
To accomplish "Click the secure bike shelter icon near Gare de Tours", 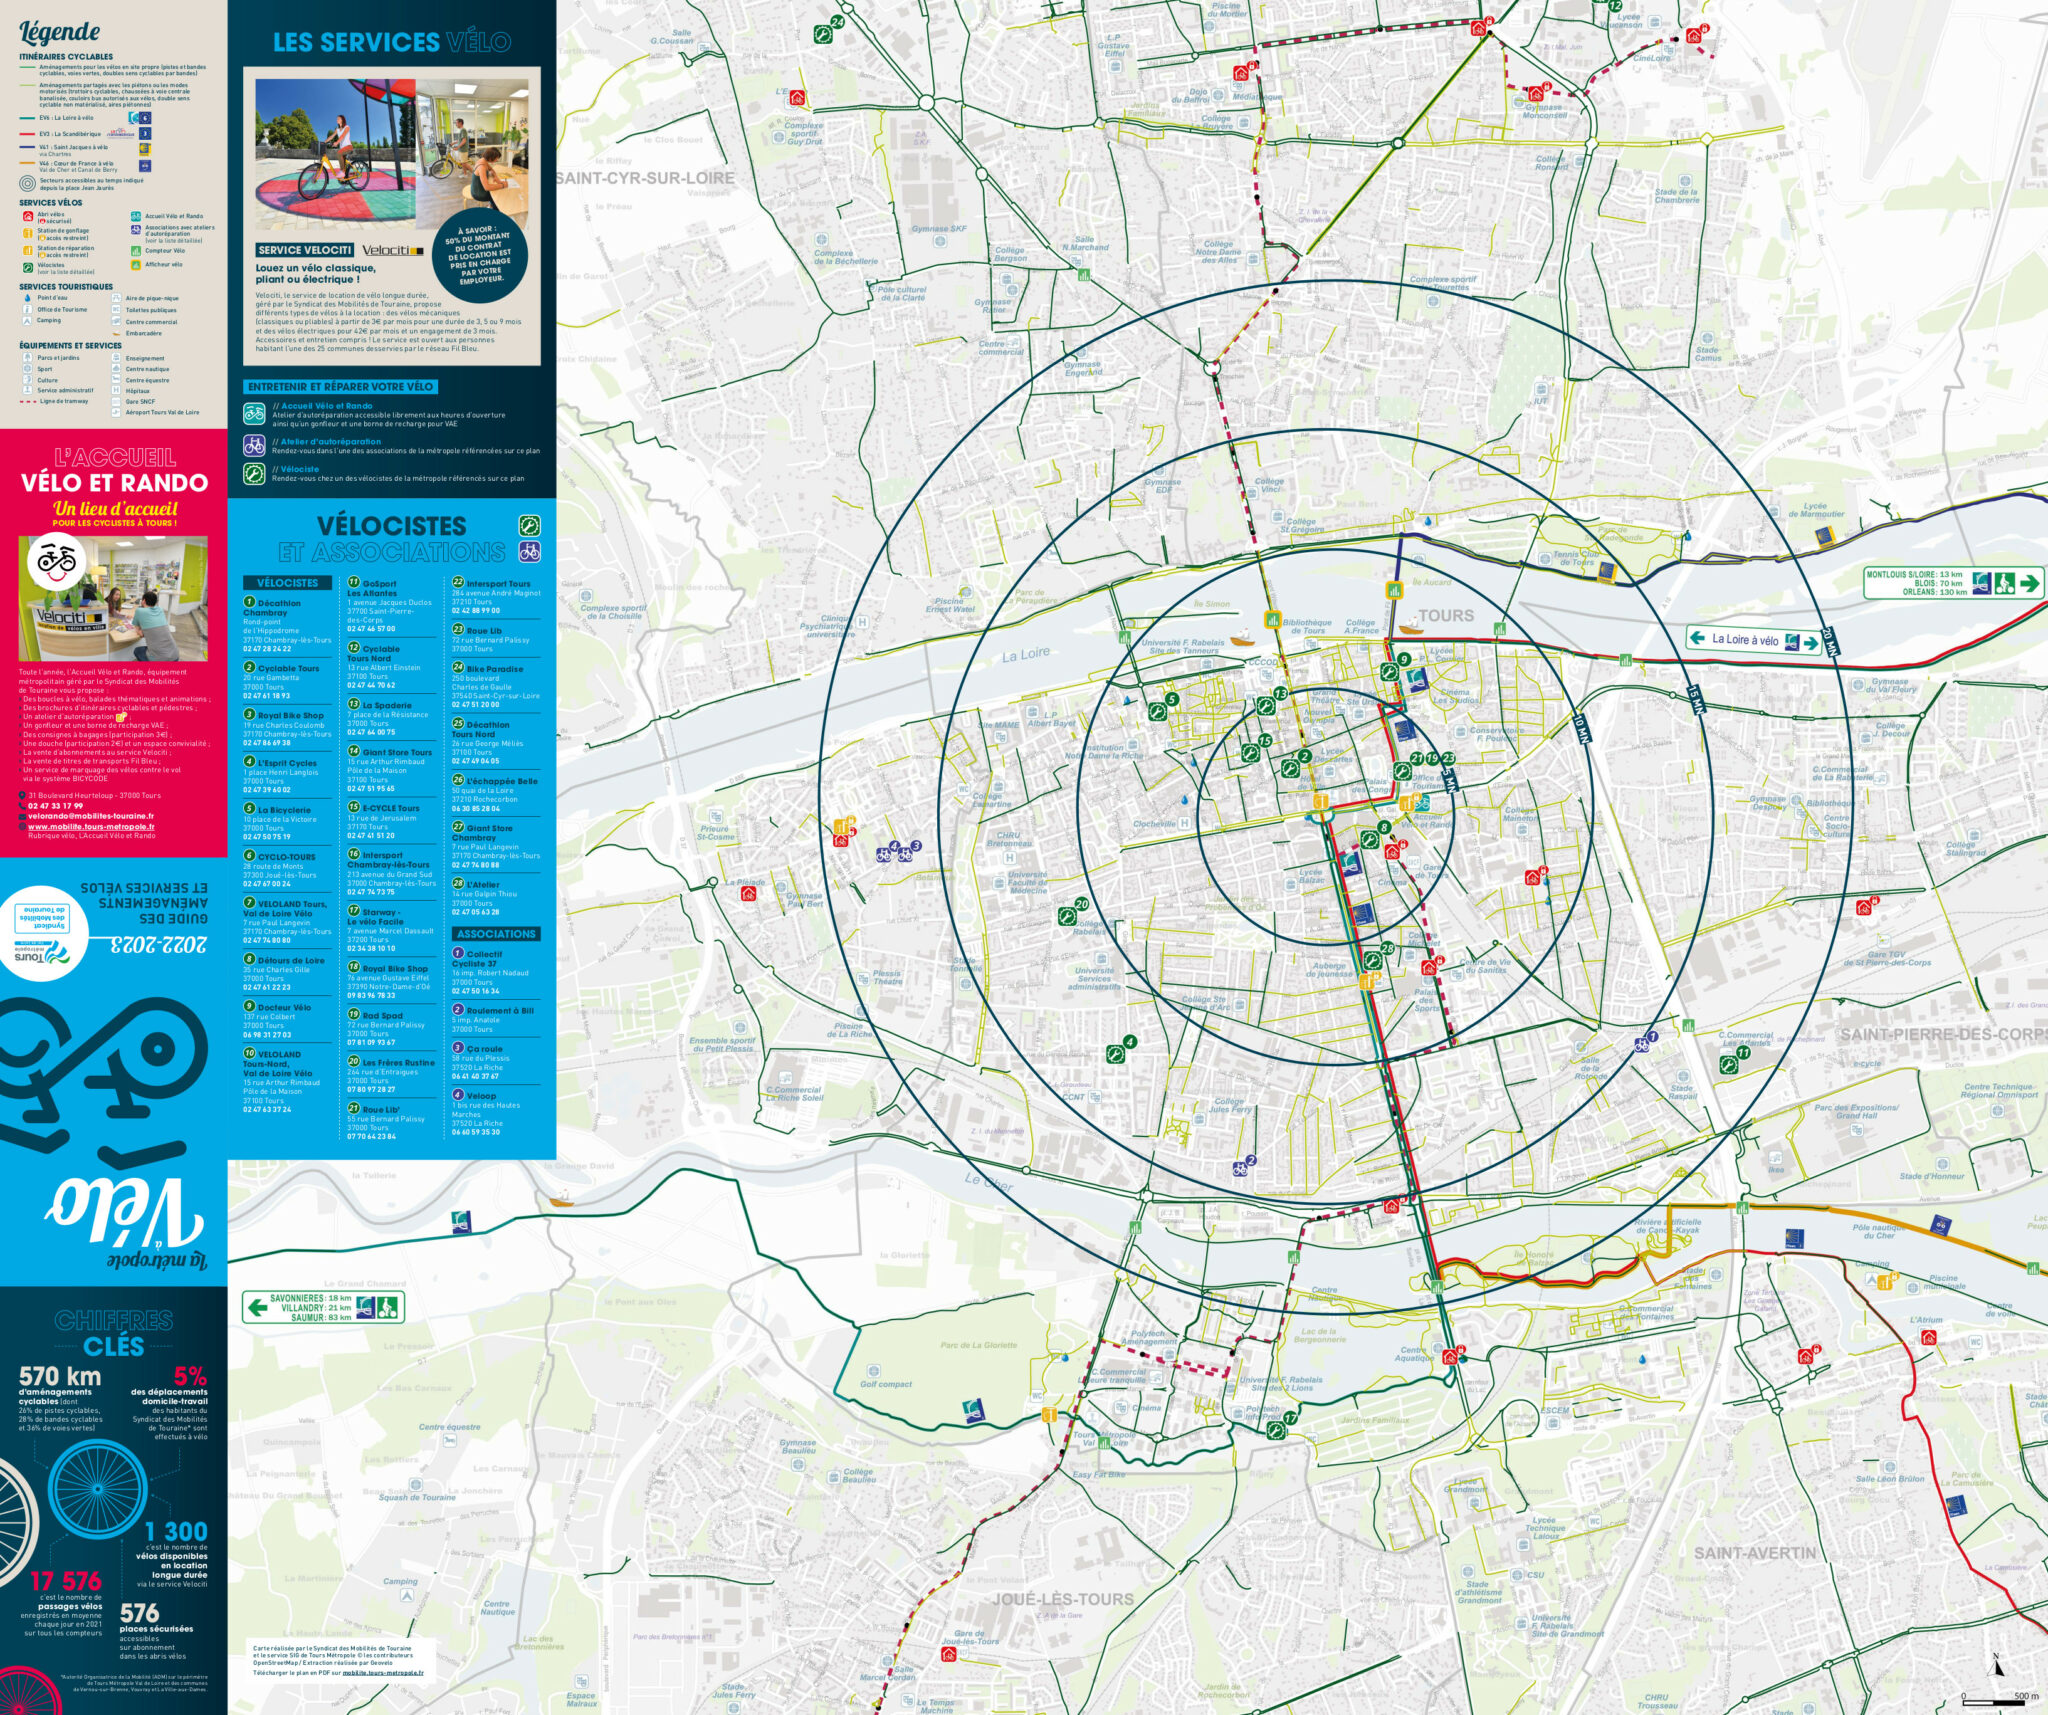I will coord(1391,852).
